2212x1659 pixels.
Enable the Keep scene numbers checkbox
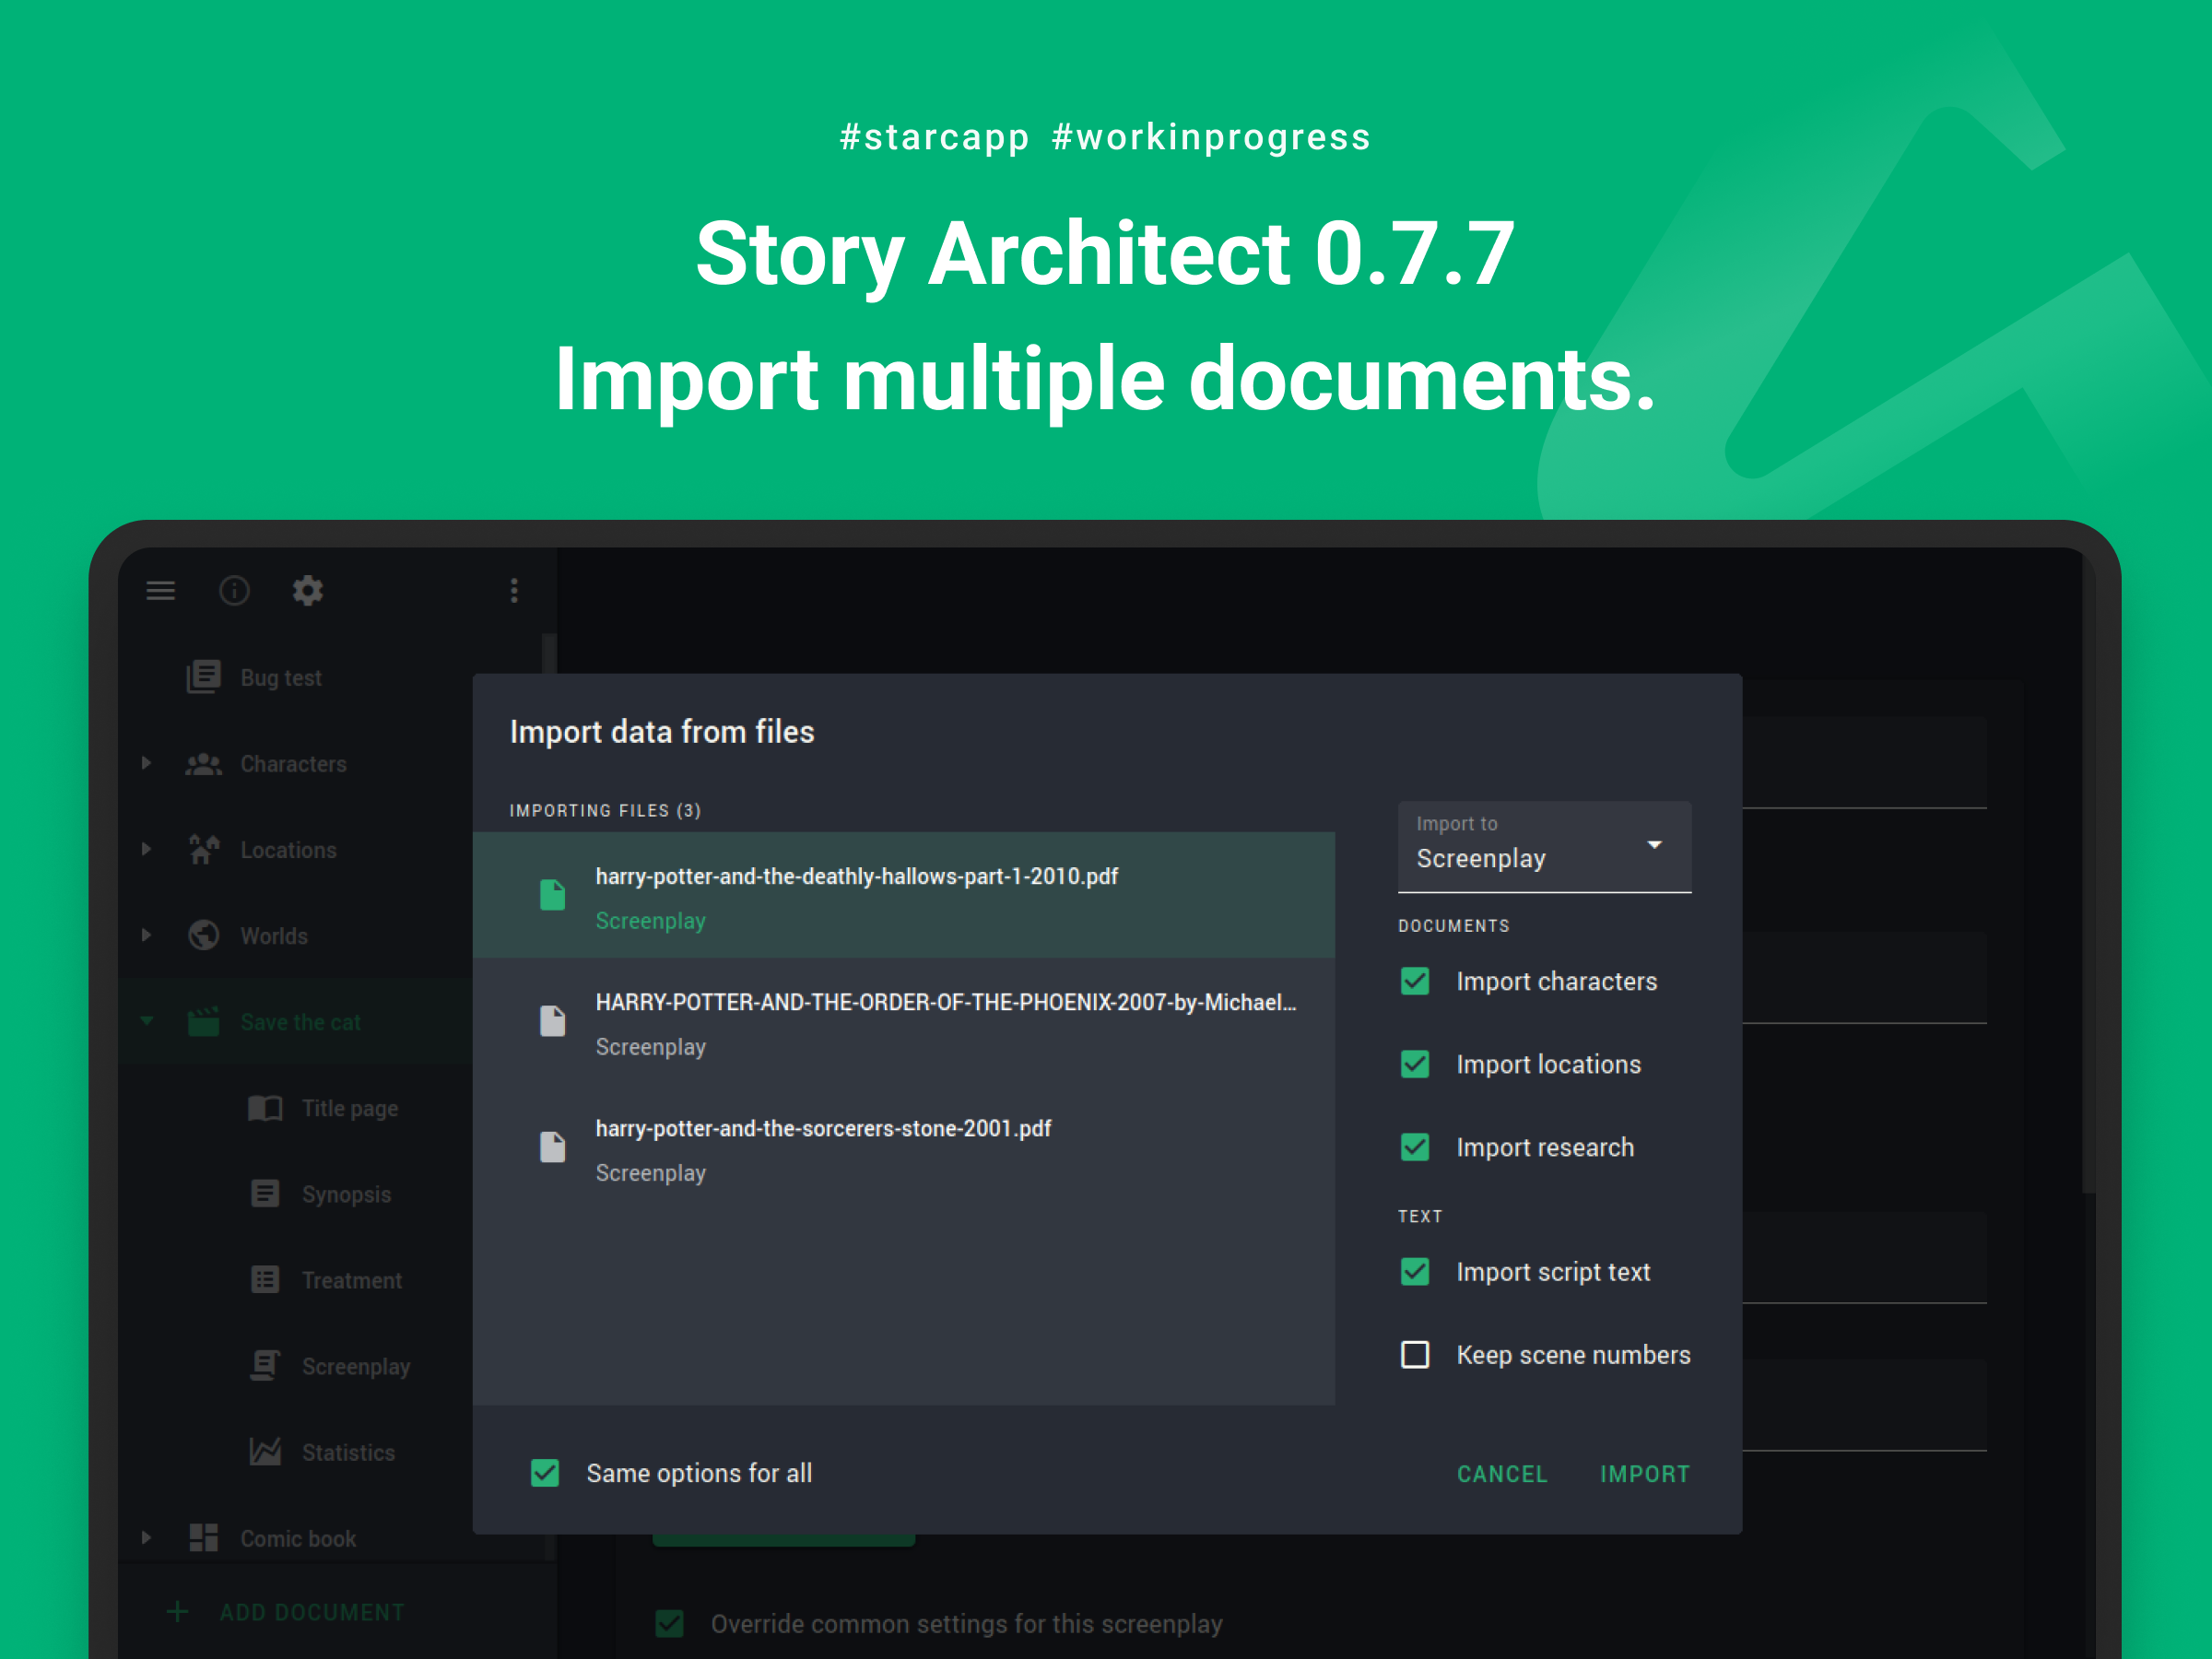[1415, 1355]
